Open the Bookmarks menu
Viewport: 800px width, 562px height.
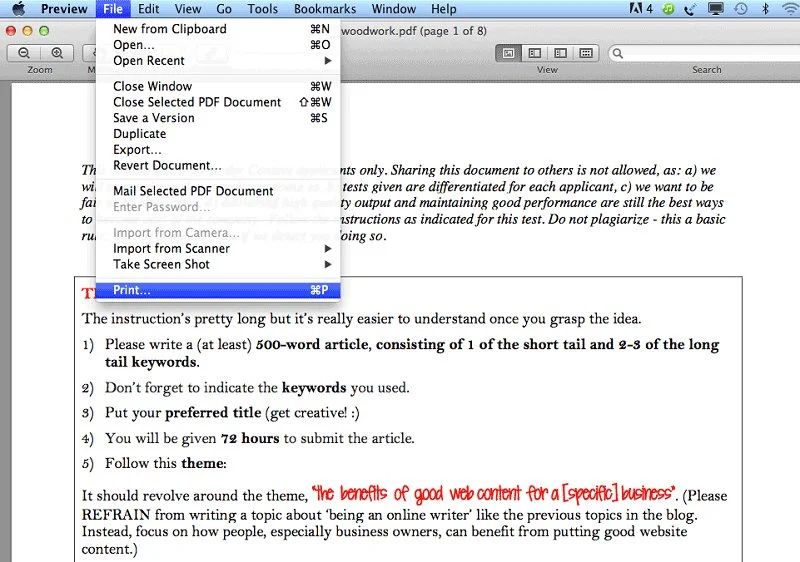click(325, 9)
